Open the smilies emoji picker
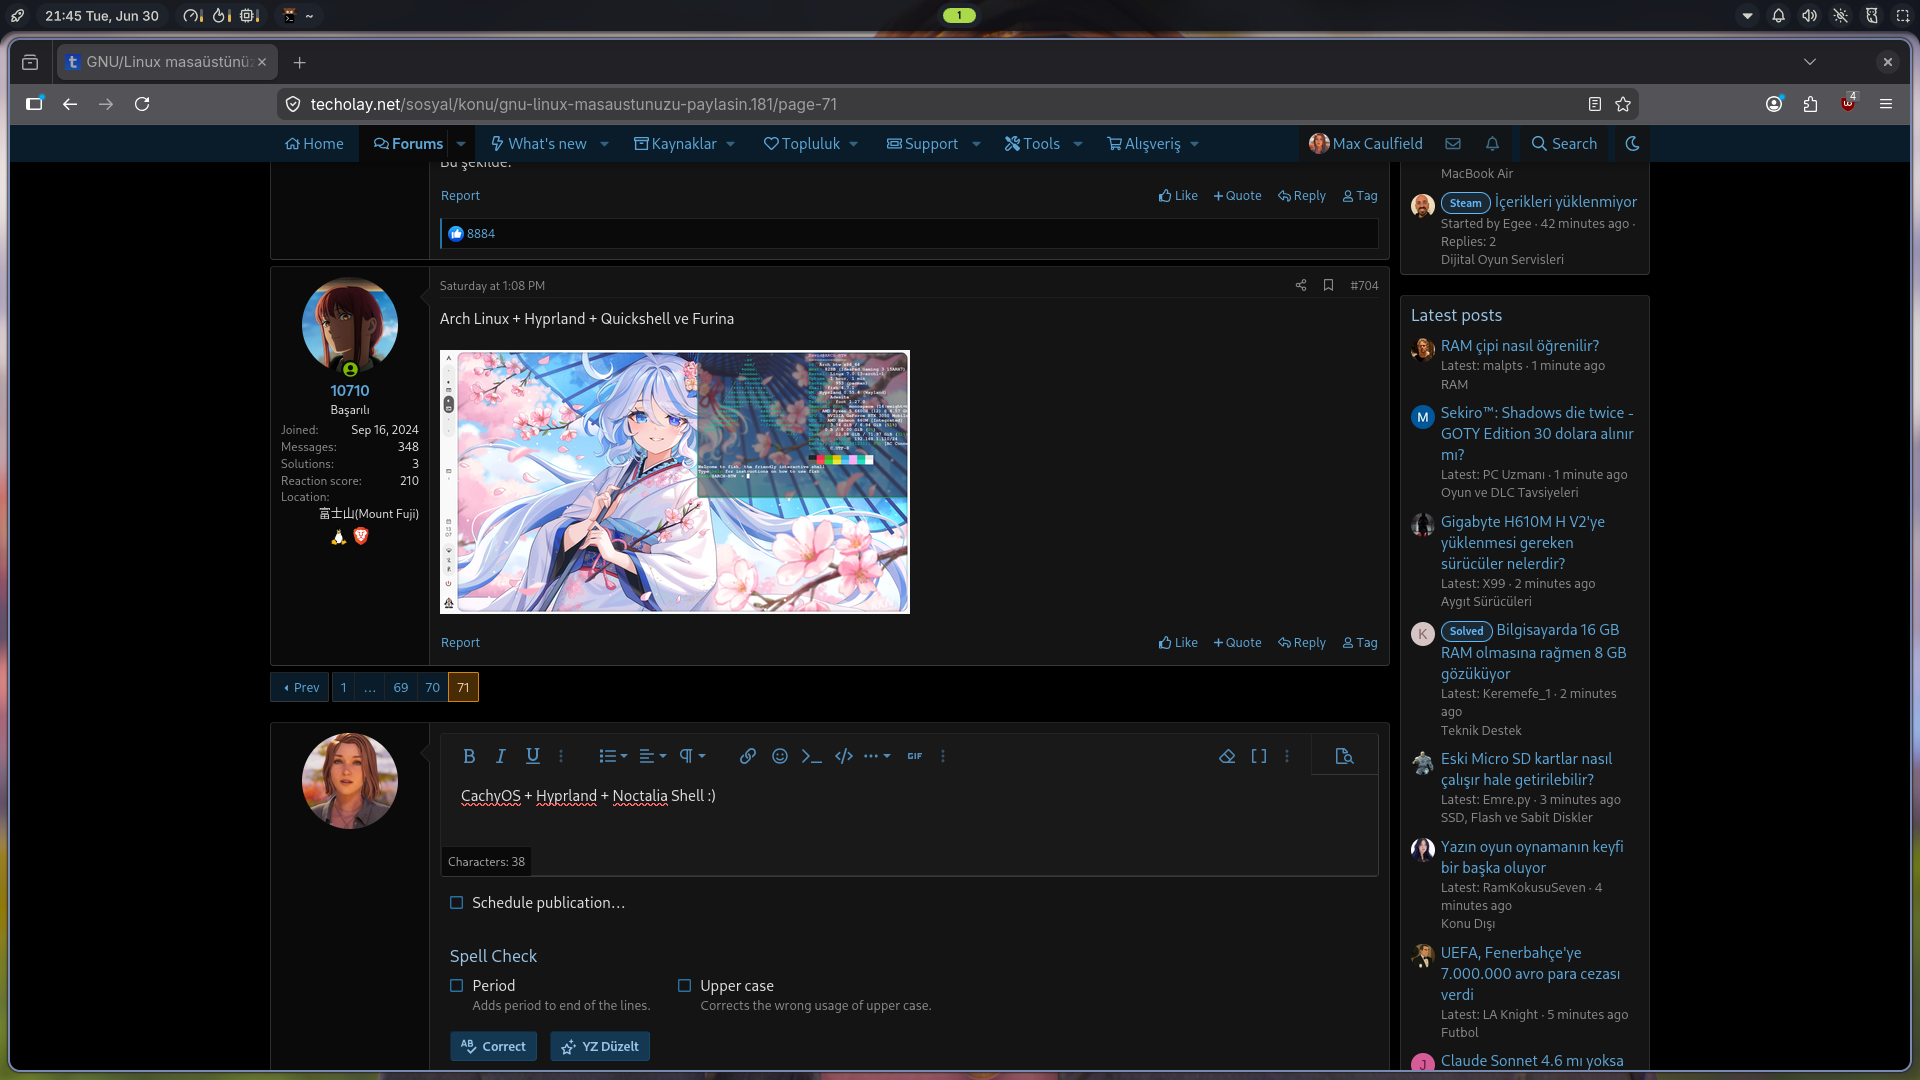 (780, 756)
